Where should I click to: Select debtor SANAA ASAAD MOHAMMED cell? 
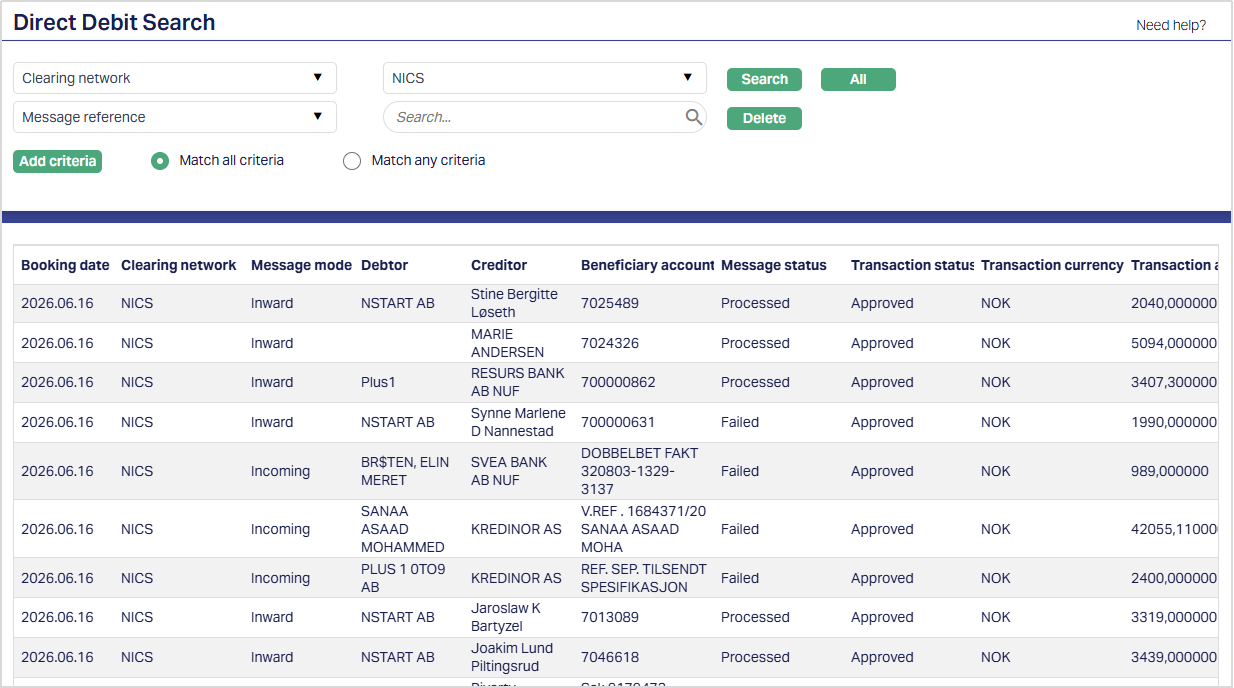pos(403,529)
